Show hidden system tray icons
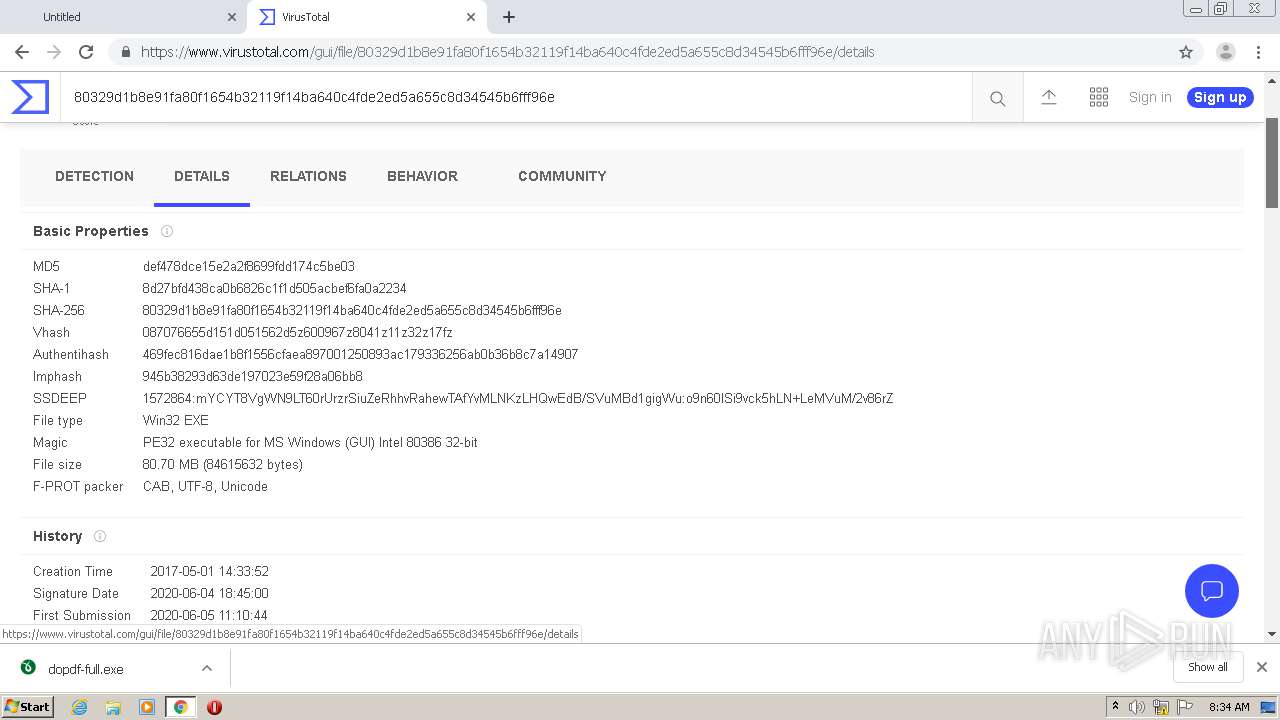The width and height of the screenshot is (1280, 720). click(1115, 706)
